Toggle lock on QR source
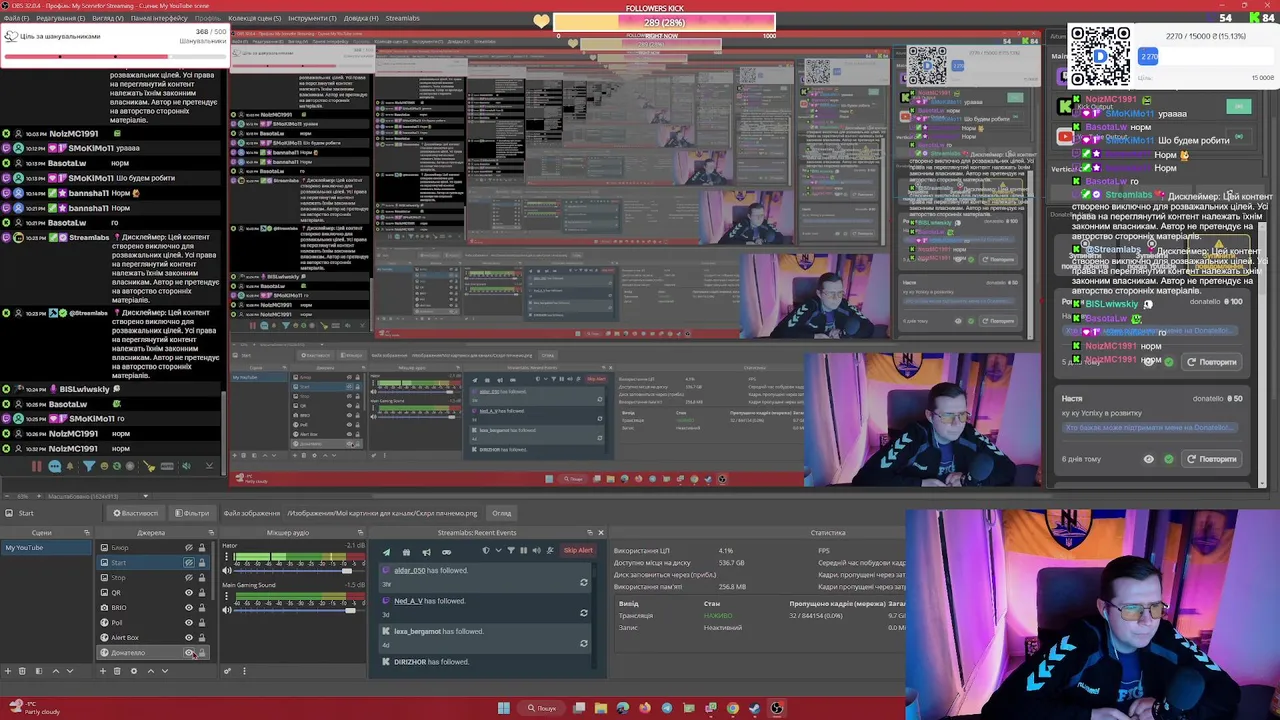 (201, 593)
